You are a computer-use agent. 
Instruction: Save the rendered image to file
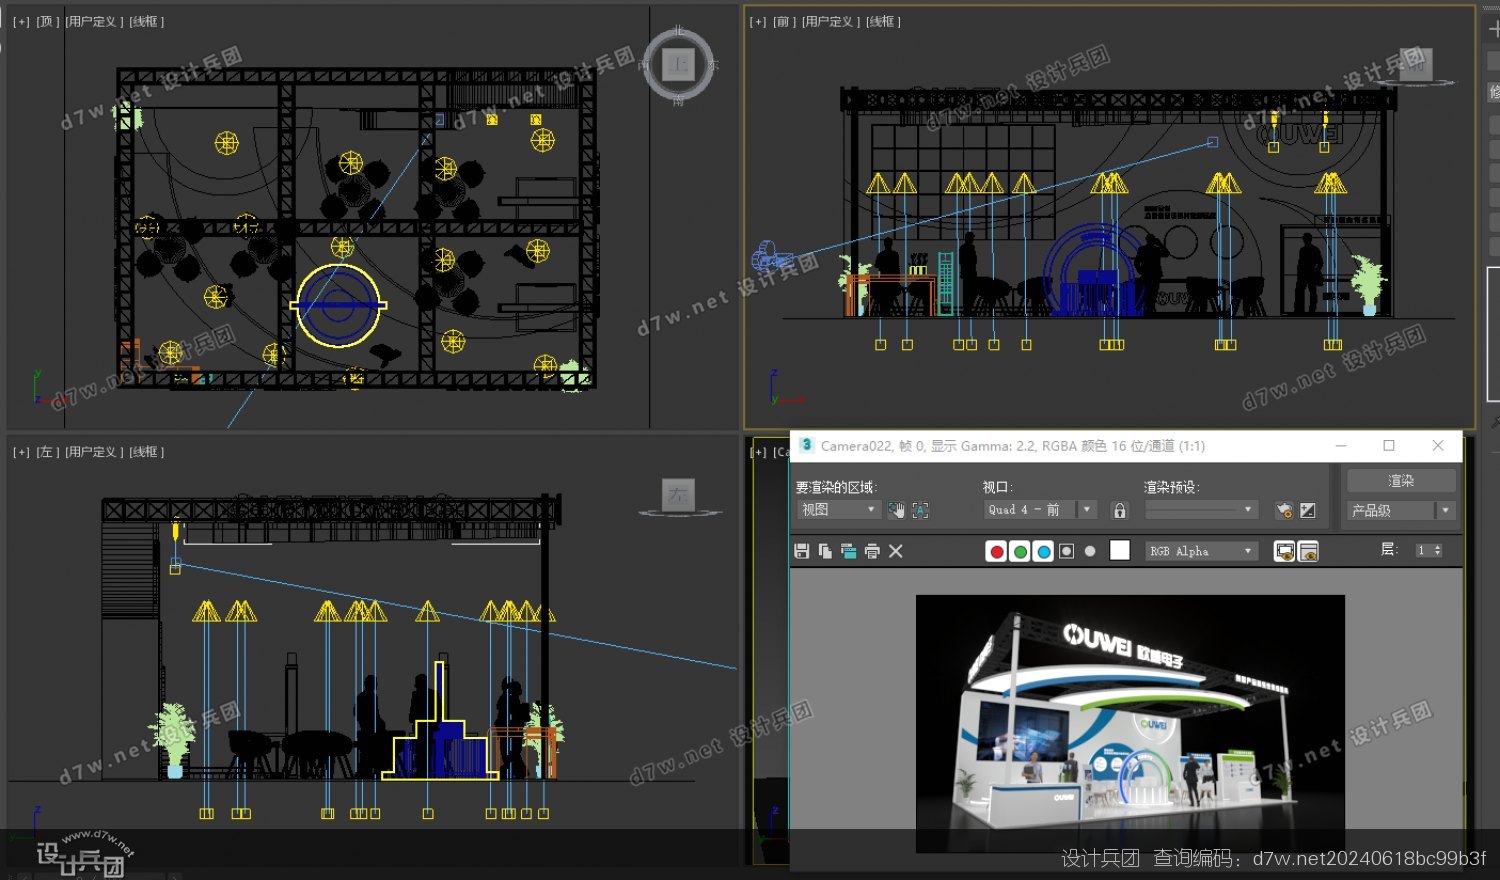(801, 551)
